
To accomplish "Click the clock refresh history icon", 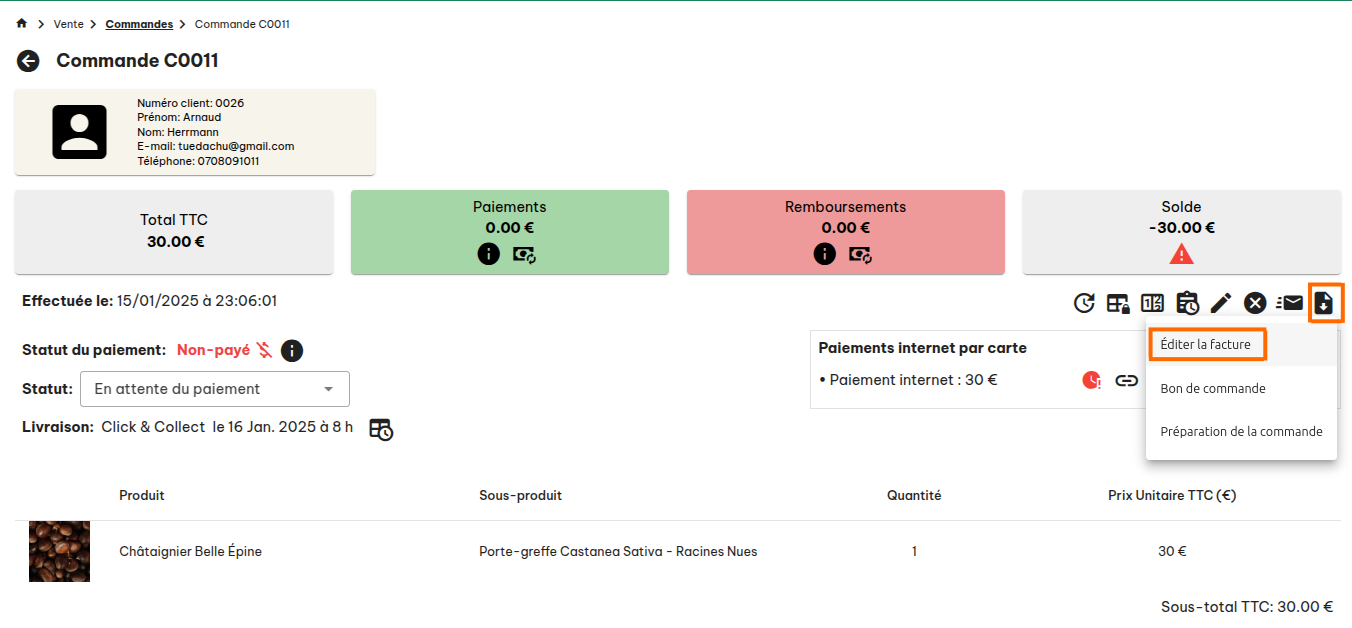I will pyautogui.click(x=1084, y=303).
